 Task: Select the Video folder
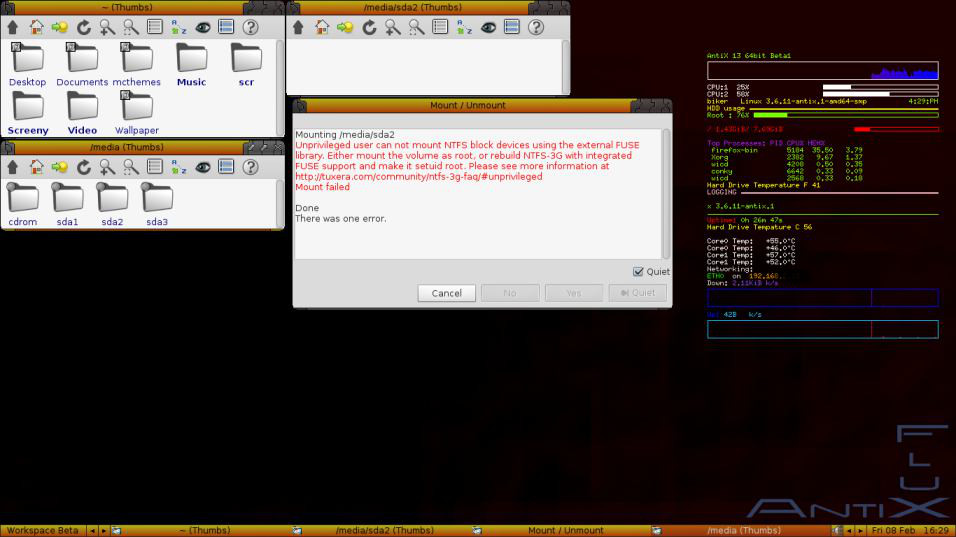(82, 113)
